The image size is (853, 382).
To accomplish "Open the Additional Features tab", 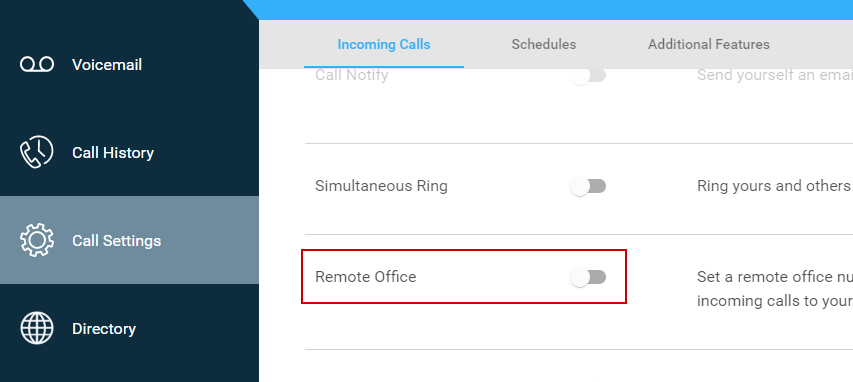I will [x=709, y=44].
